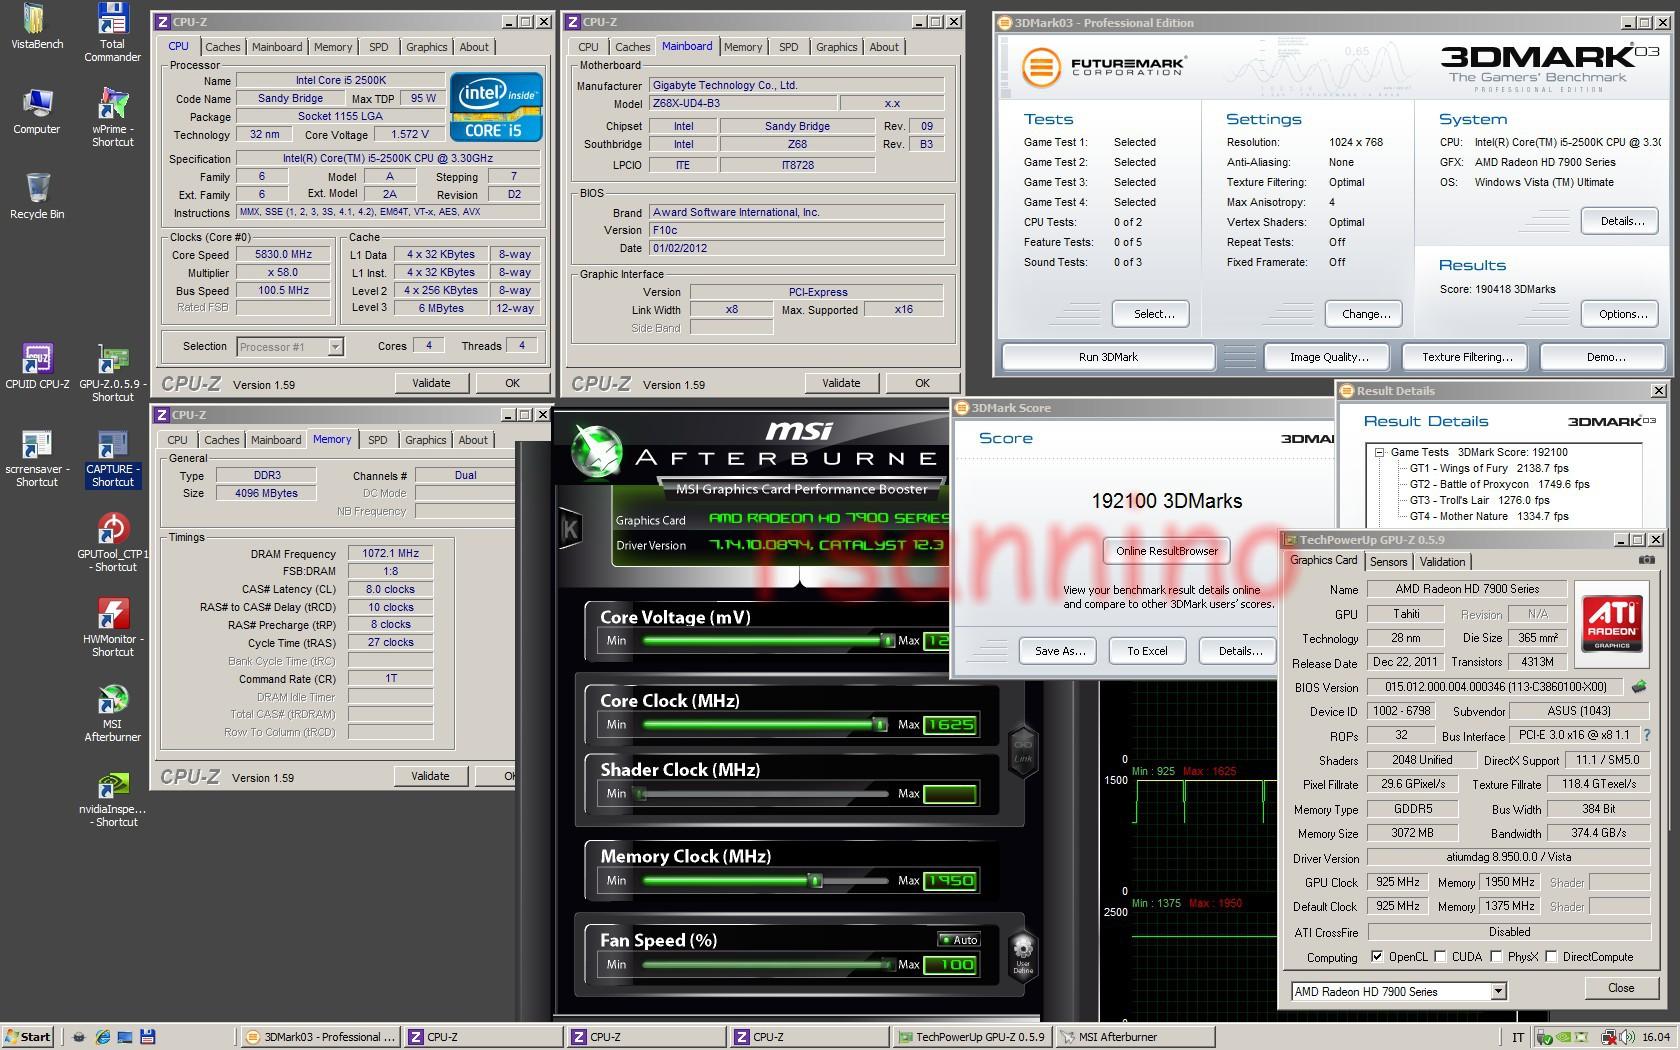
Task: Launch GPU-Z.0.5.9 desktop shortcut
Action: point(112,373)
